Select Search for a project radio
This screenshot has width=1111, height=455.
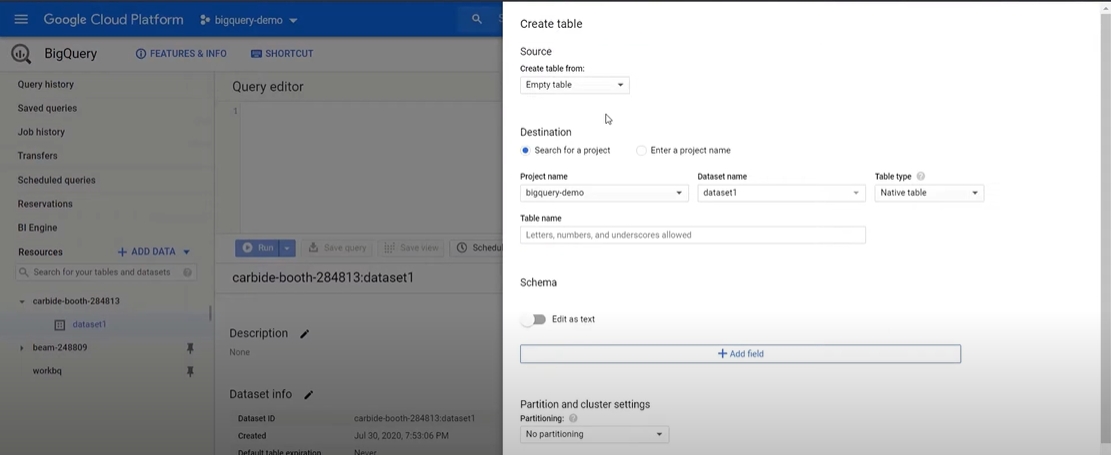click(x=525, y=150)
